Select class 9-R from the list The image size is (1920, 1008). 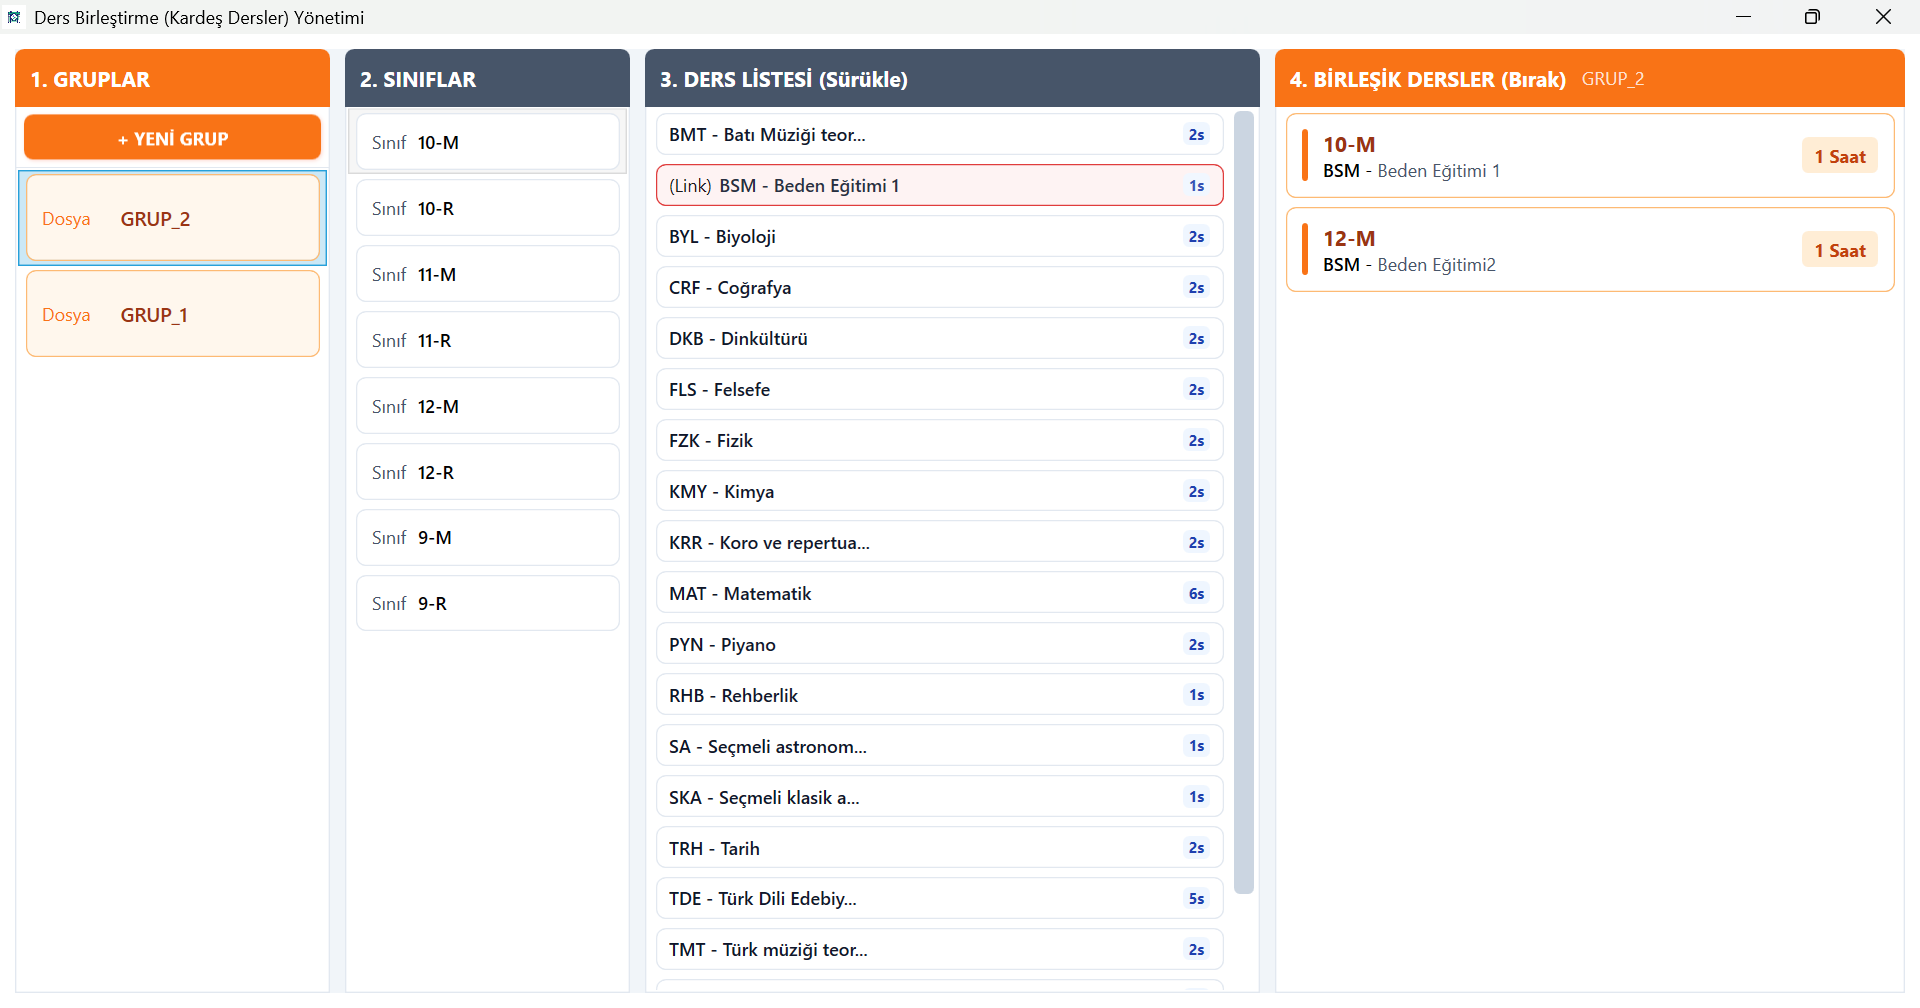point(487,603)
